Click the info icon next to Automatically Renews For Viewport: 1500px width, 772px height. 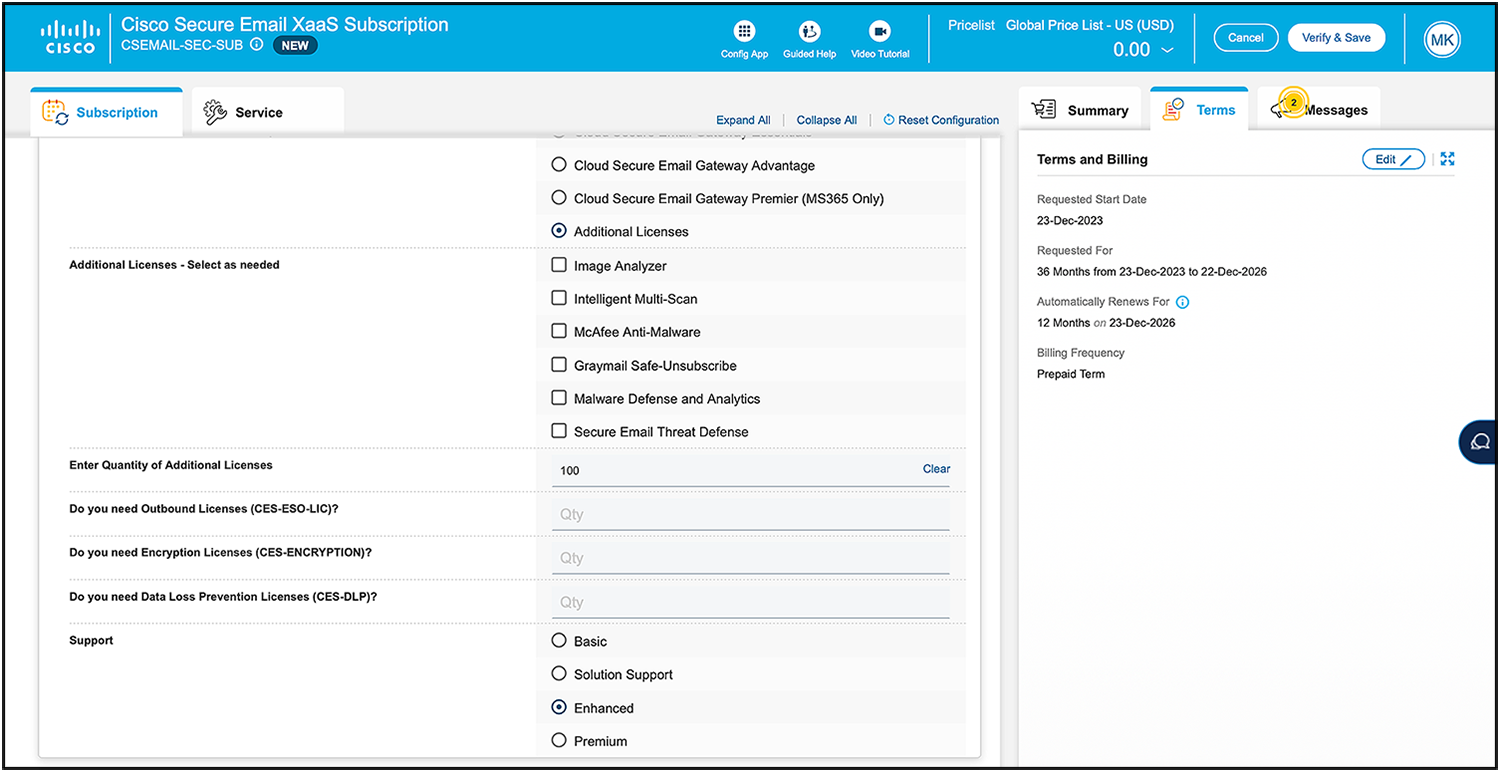[1182, 301]
